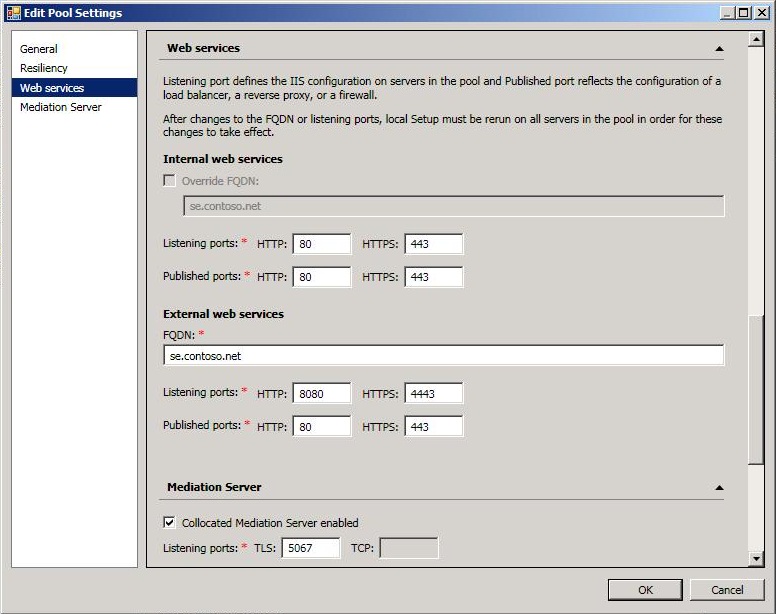Screen dimensions: 776x614
Task: Click the Edit Pool Settings title icon
Action: pos(14,13)
